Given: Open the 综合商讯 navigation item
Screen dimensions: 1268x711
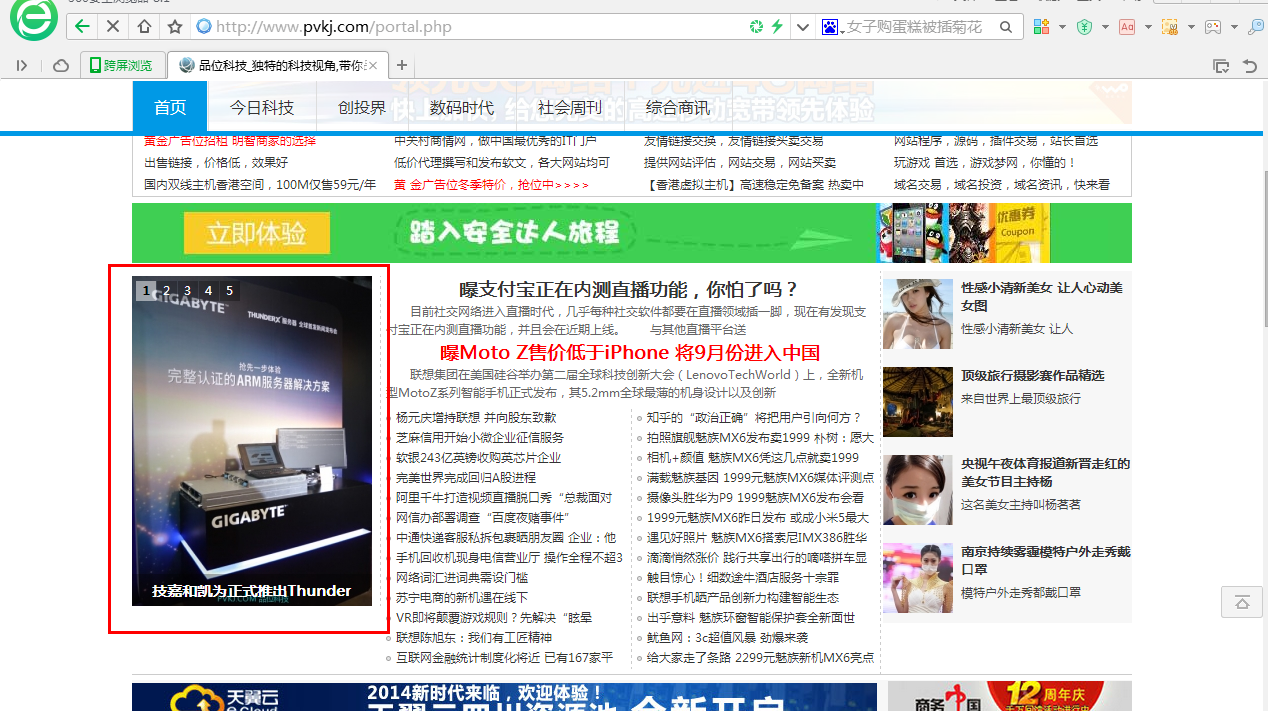Looking at the screenshot, I should point(678,107).
